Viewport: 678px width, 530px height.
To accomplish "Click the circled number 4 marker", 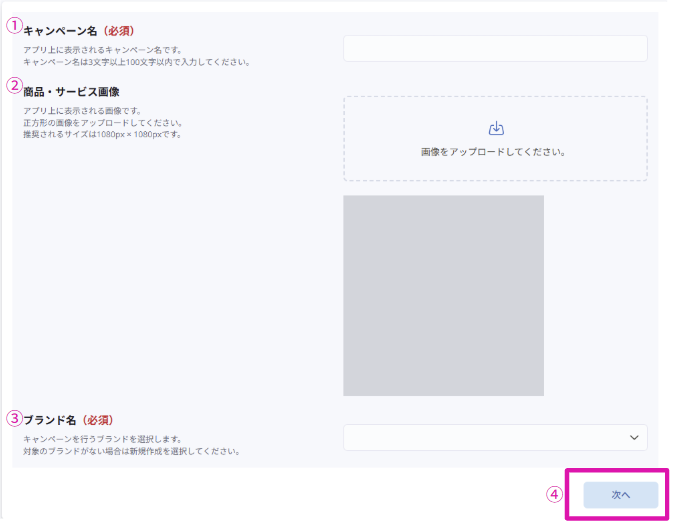I will click(554, 494).
